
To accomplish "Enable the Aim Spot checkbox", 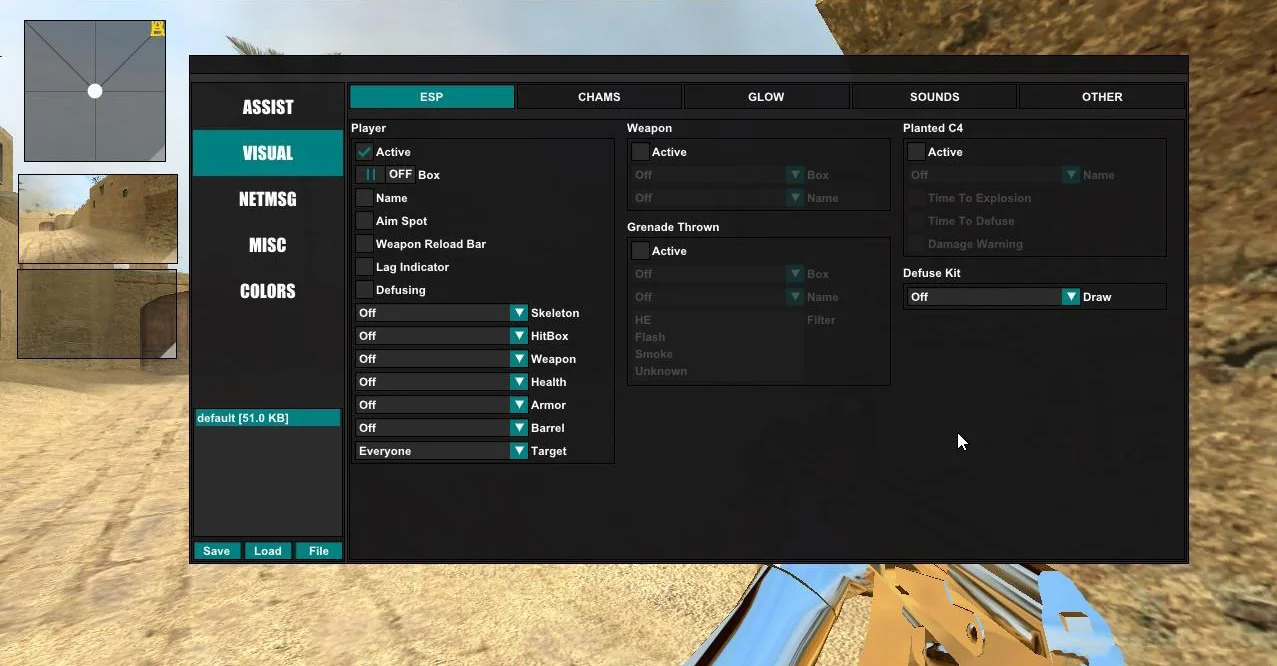I will click(x=364, y=221).
